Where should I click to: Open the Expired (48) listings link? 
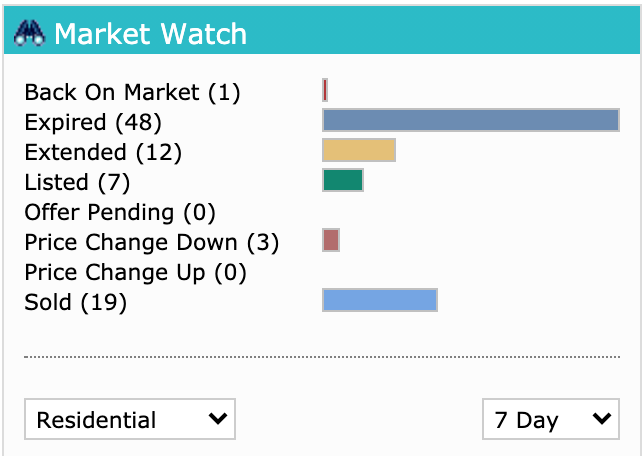93,122
